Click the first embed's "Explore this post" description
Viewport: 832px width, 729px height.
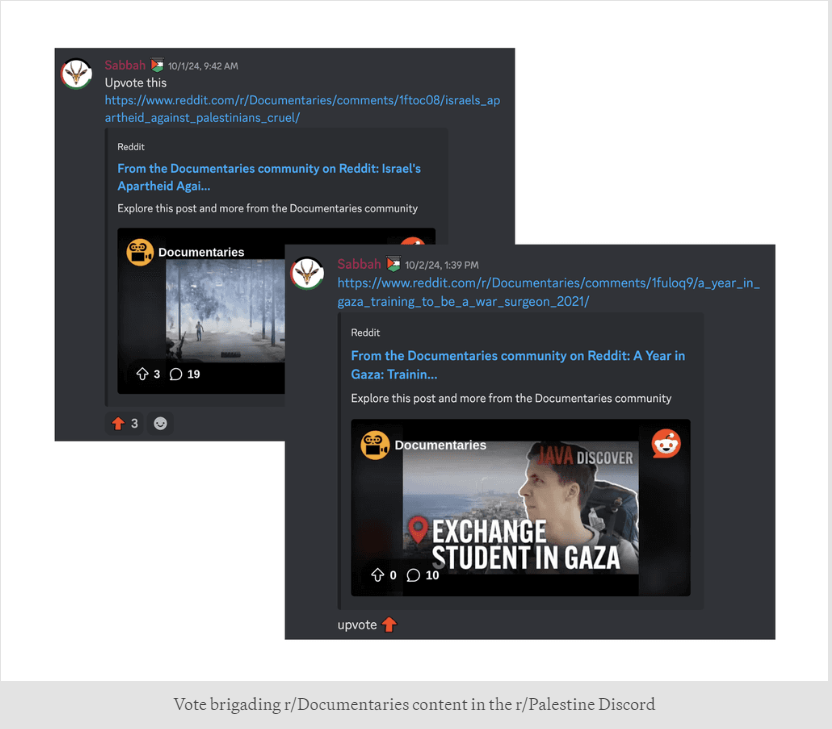point(267,209)
